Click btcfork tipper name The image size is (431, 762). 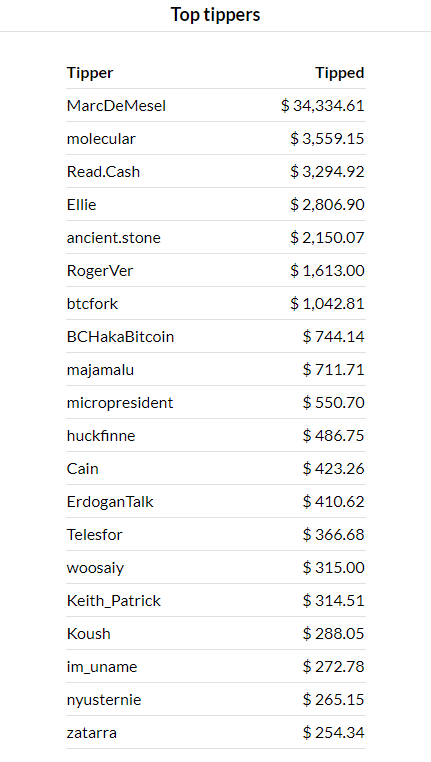[92, 304]
